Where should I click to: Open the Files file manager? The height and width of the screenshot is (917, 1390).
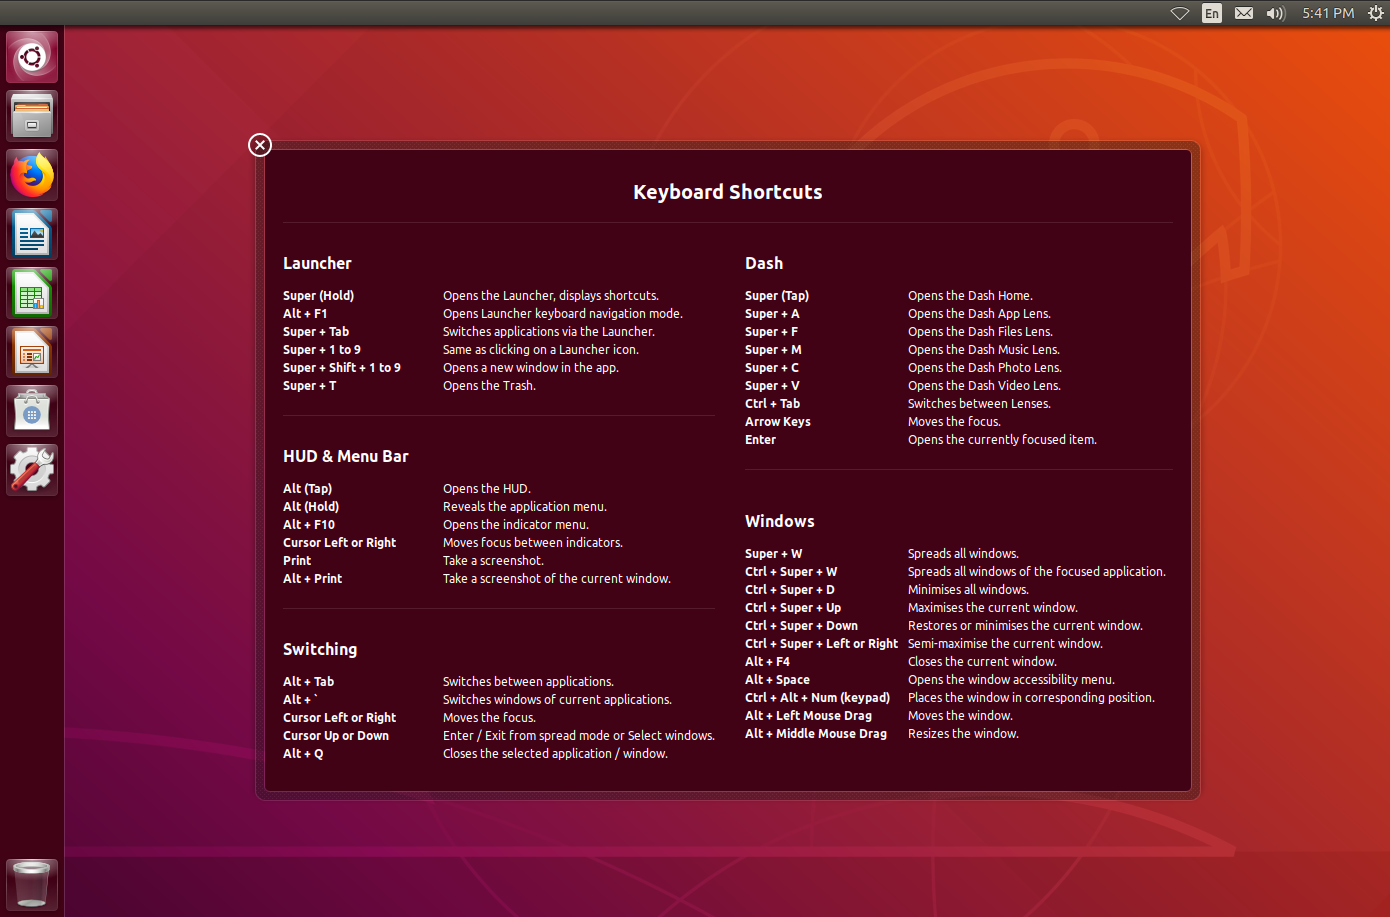coord(31,115)
